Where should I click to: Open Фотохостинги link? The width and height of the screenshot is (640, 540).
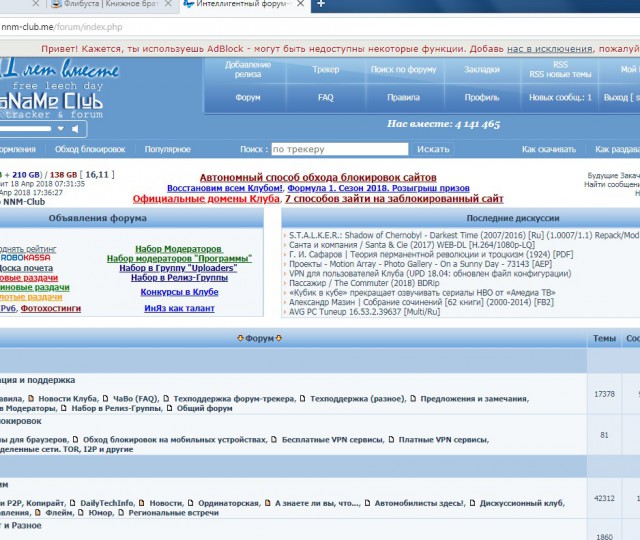(51, 309)
